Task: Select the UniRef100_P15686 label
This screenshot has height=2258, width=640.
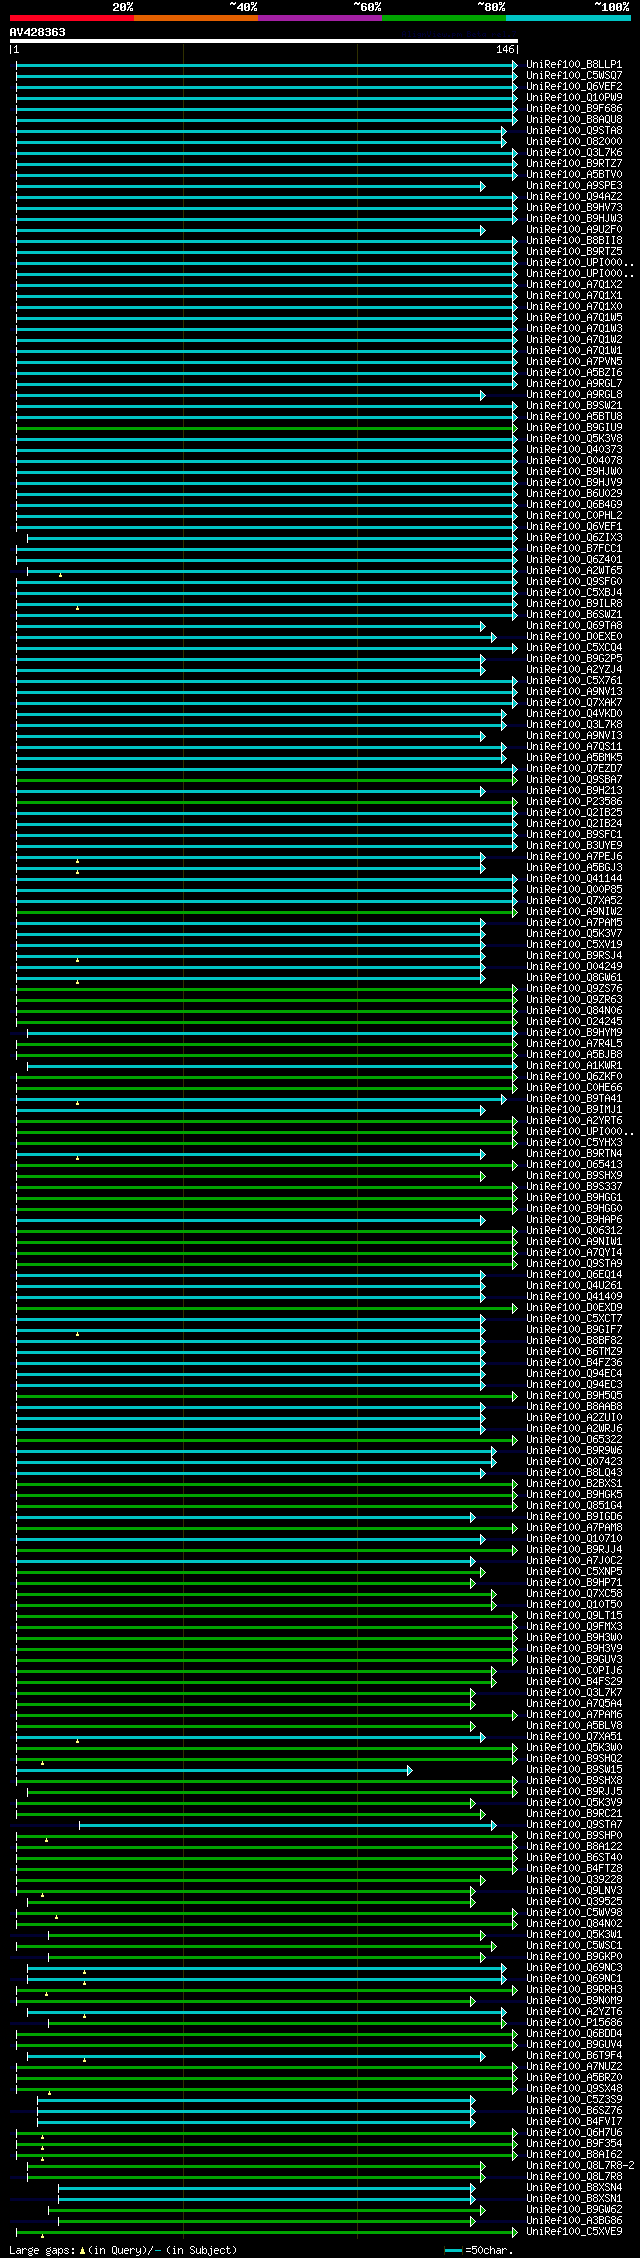Action: (574, 2022)
